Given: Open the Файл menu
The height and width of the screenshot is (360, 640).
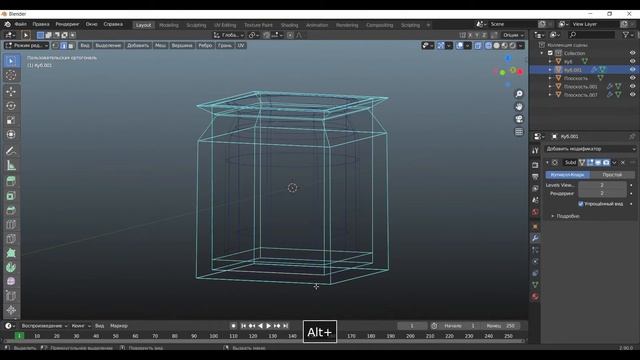Looking at the screenshot, I should [x=20, y=24].
